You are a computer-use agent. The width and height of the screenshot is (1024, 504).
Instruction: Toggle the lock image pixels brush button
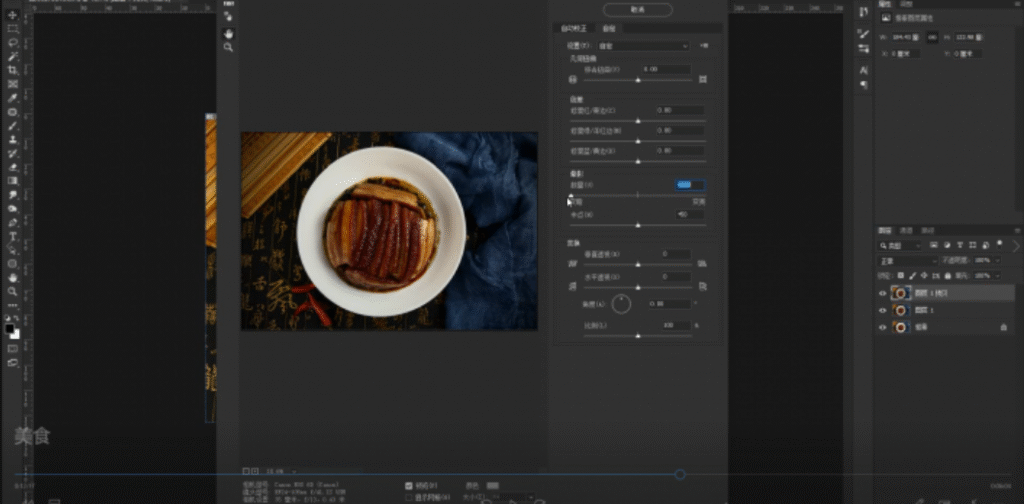pos(913,276)
